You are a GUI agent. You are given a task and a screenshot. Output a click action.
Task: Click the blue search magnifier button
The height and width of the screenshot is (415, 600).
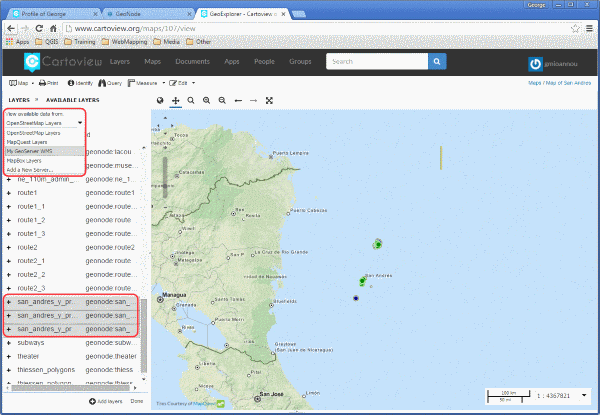(x=437, y=62)
